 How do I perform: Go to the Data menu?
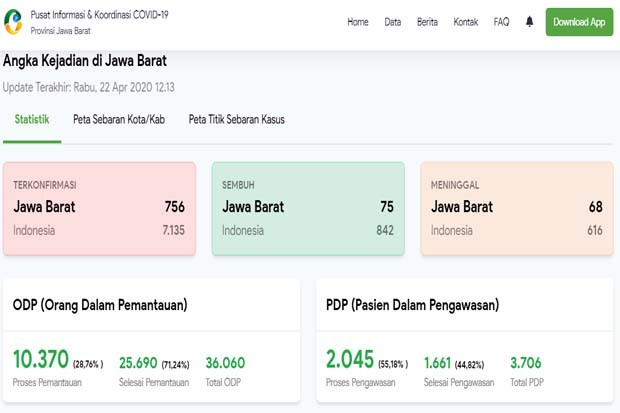pos(393,22)
